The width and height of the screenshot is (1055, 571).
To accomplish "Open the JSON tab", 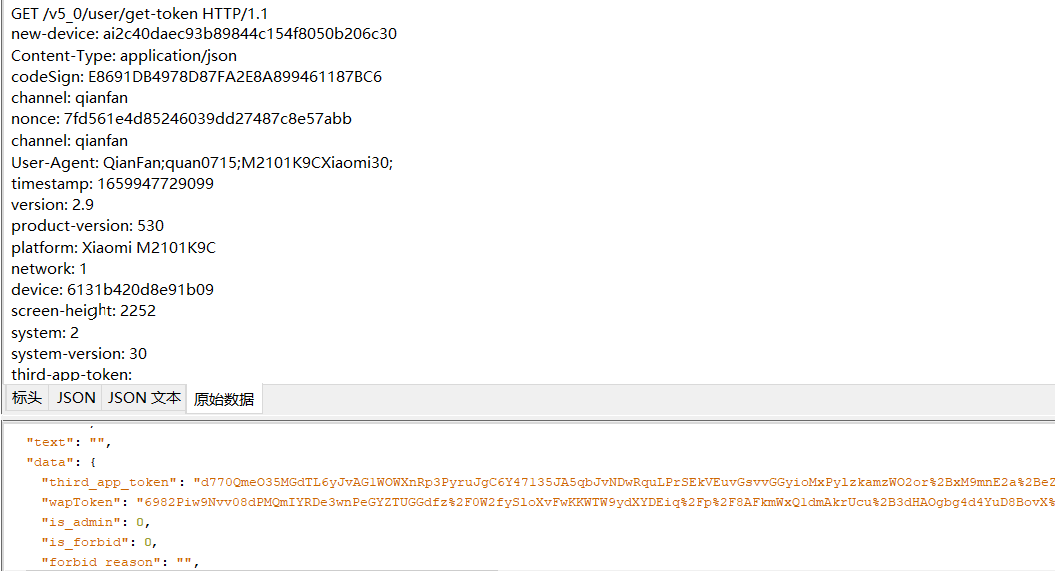I will pyautogui.click(x=75, y=398).
